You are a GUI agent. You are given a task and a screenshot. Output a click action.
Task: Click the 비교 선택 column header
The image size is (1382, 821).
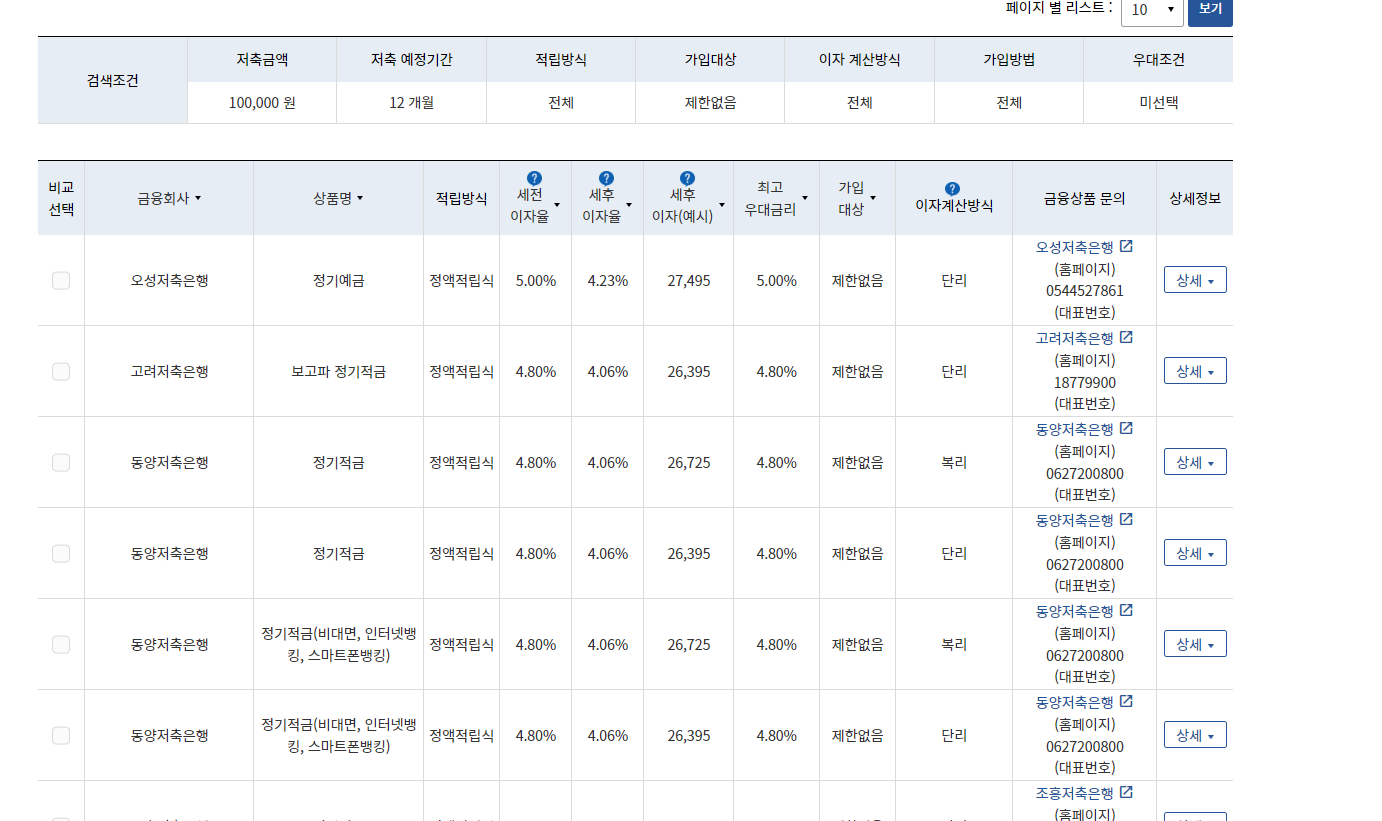click(x=61, y=198)
